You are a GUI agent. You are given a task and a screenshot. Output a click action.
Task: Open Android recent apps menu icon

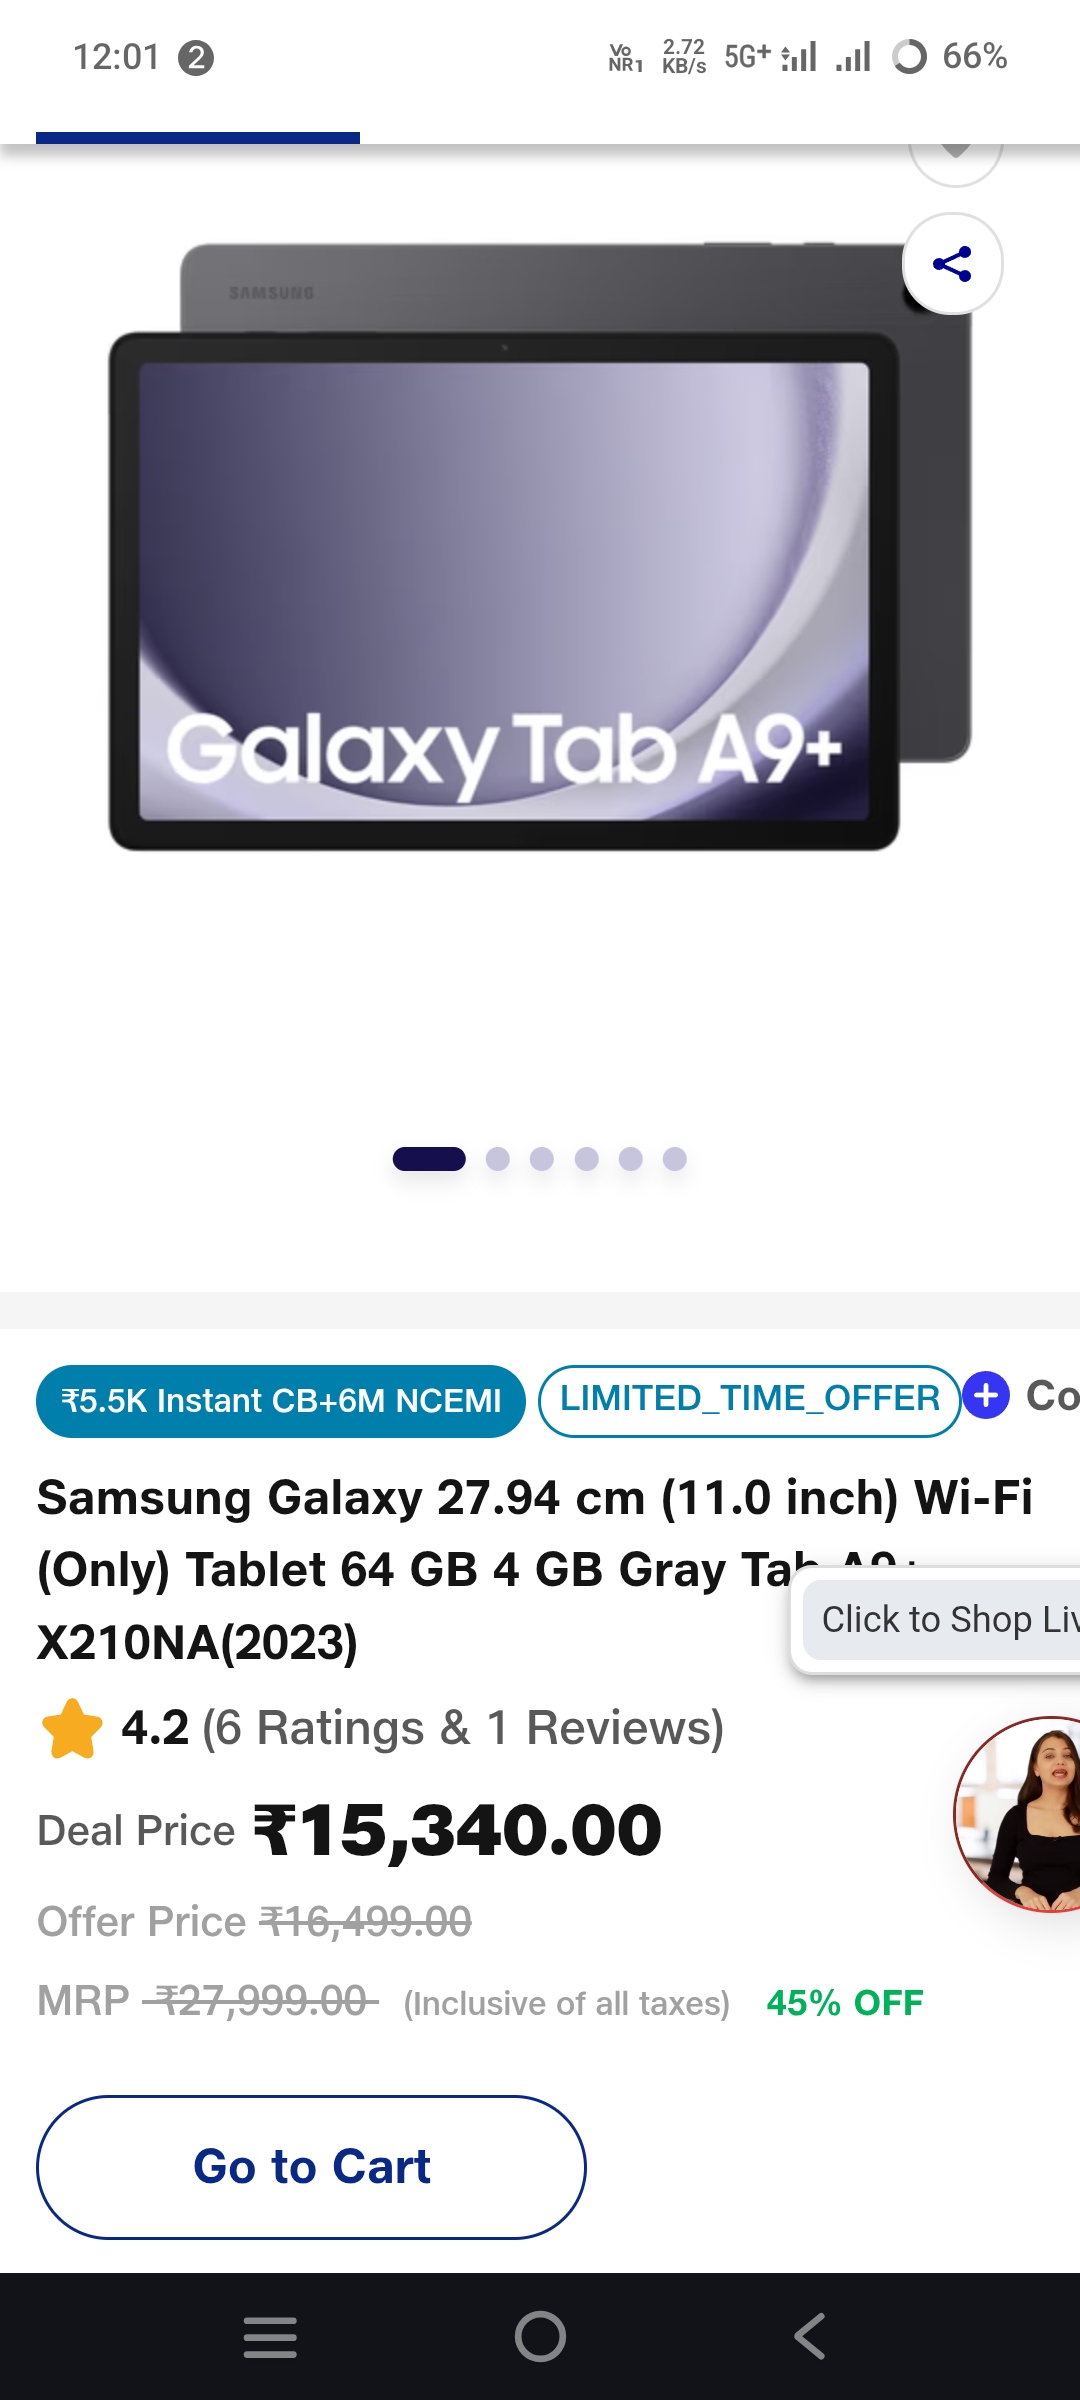(270, 2337)
